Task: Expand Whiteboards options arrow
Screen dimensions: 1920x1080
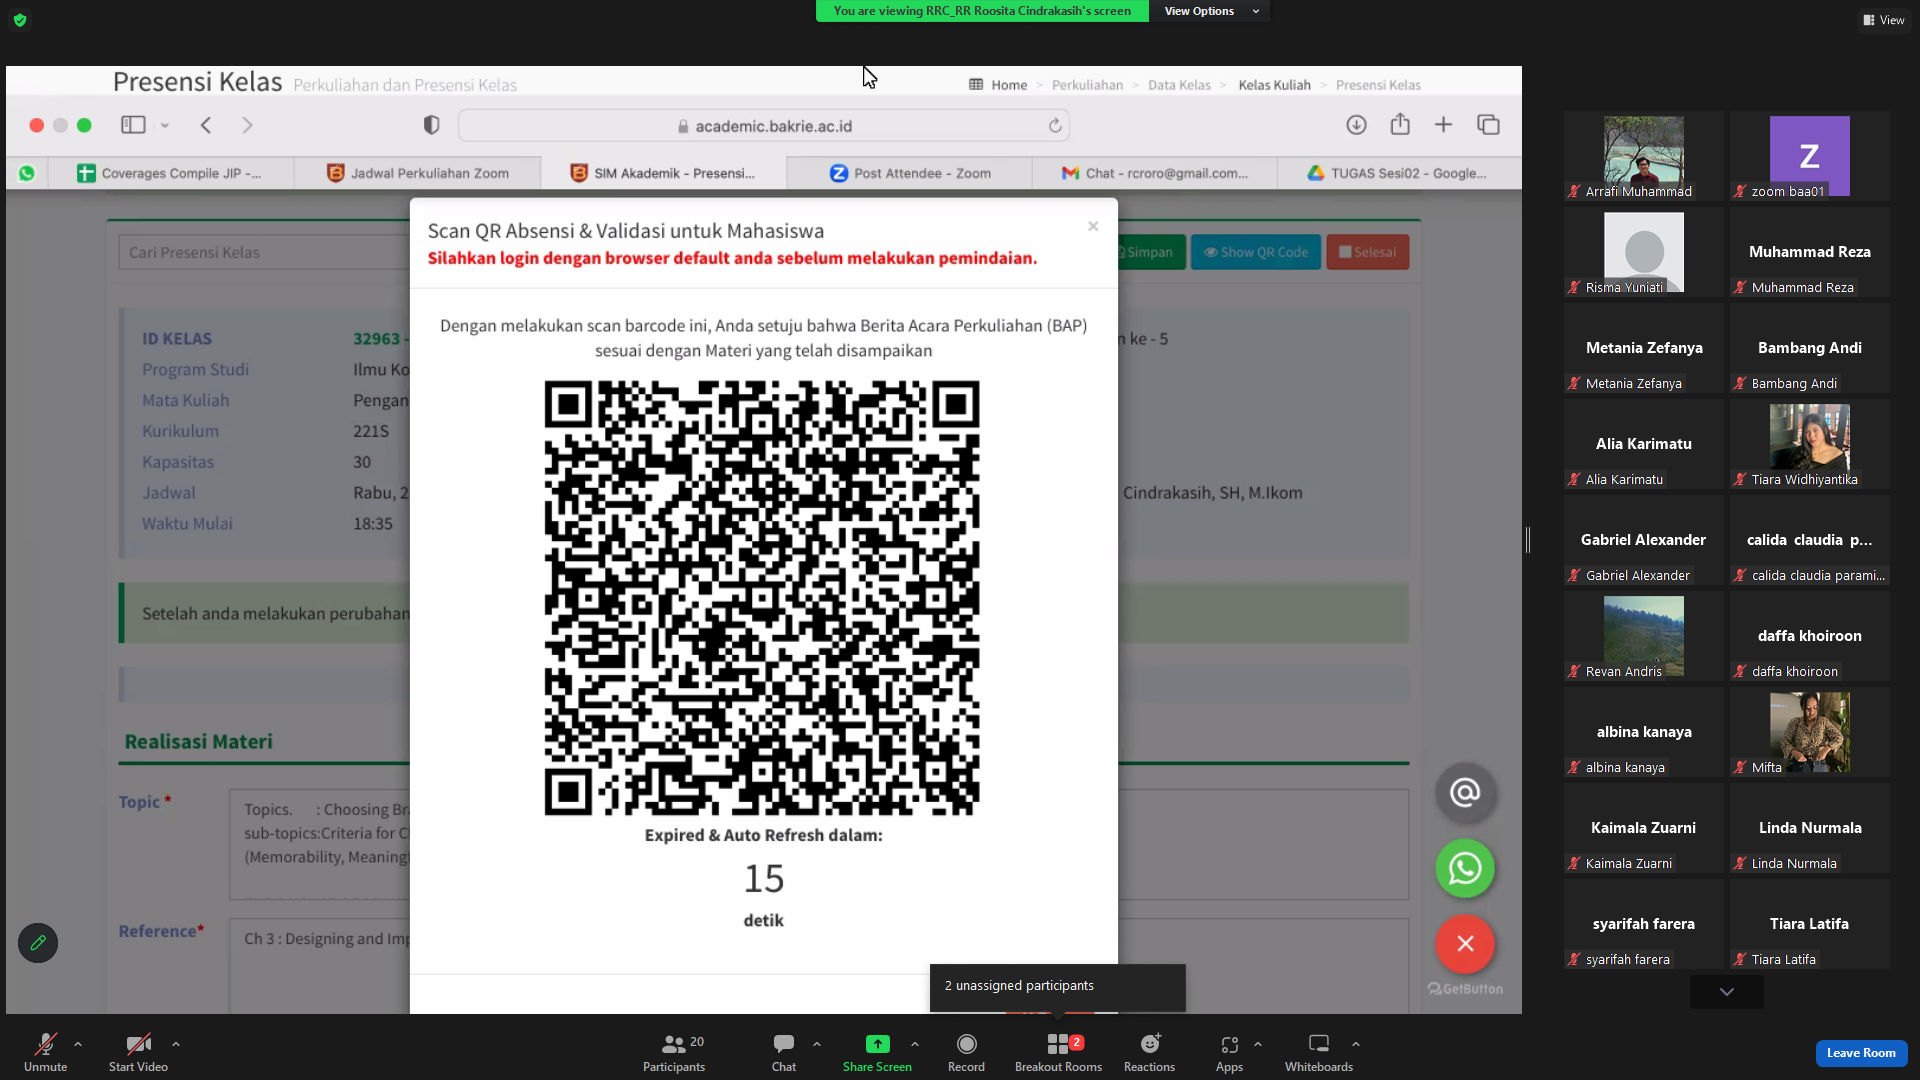Action: point(1356,1044)
